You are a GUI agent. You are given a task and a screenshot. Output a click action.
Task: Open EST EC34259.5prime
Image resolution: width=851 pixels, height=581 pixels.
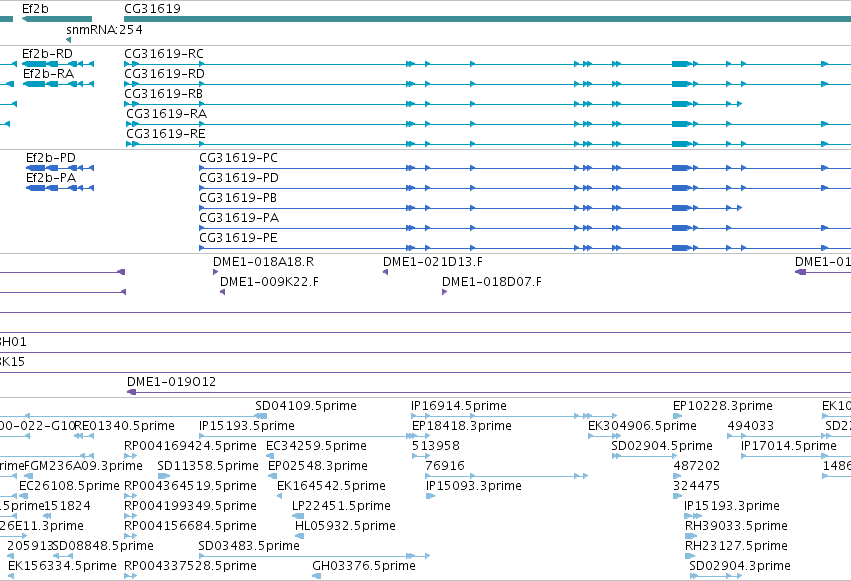tap(316, 446)
